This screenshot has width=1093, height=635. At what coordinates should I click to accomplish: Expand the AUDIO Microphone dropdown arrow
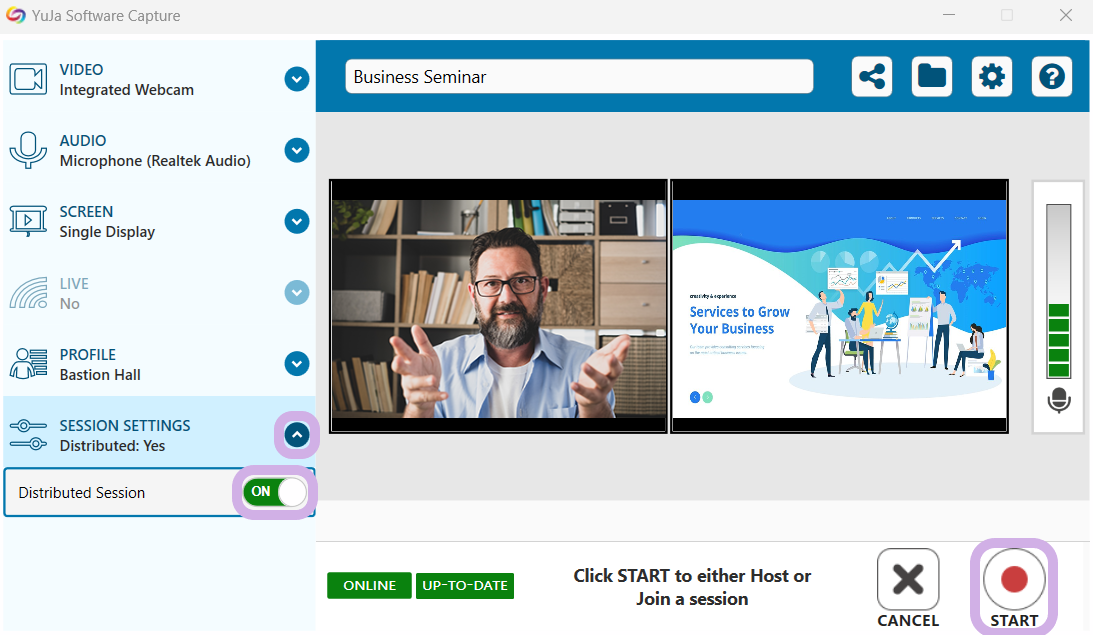coord(297,150)
